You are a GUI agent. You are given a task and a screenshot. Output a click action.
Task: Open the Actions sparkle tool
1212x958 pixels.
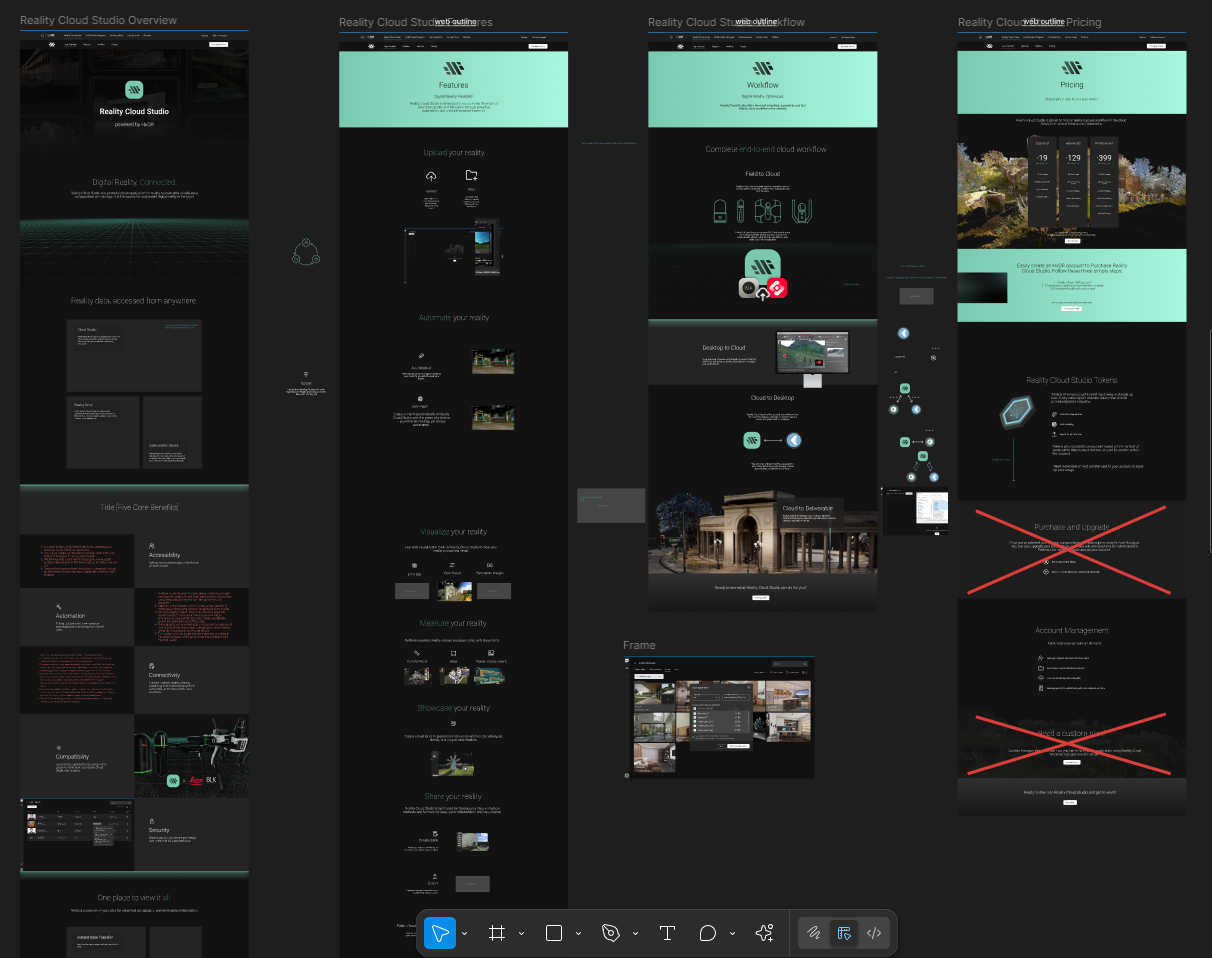point(765,933)
